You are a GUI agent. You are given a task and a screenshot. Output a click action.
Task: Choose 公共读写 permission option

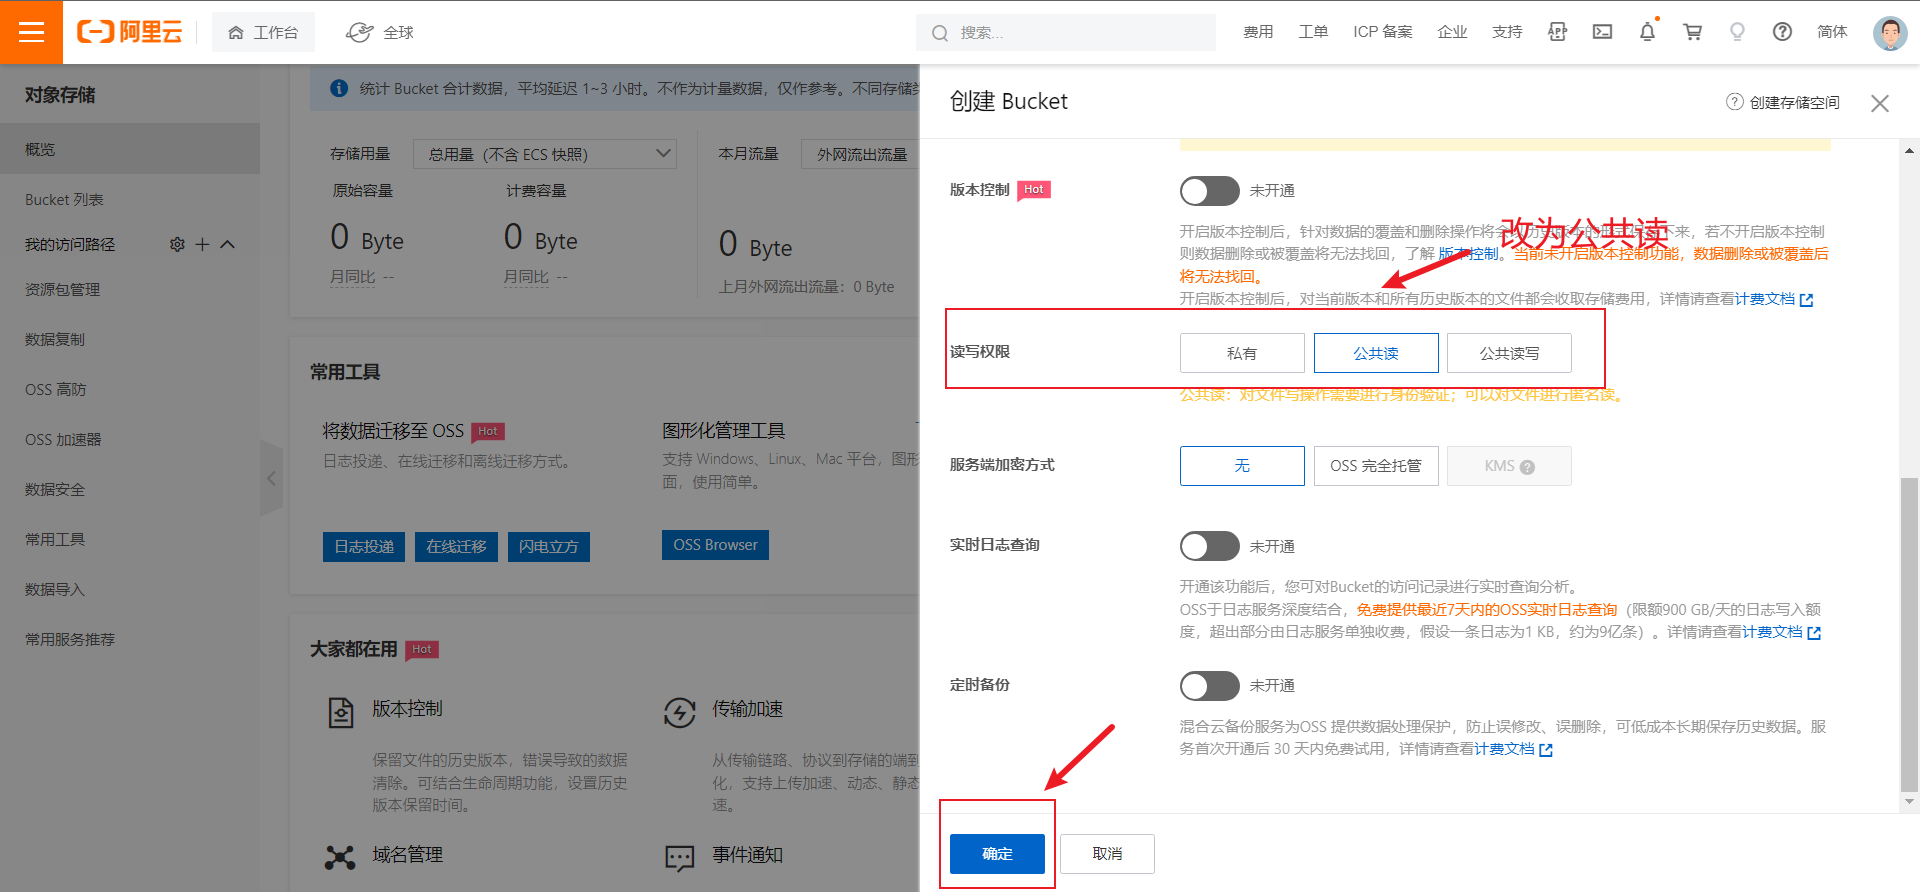1509,353
